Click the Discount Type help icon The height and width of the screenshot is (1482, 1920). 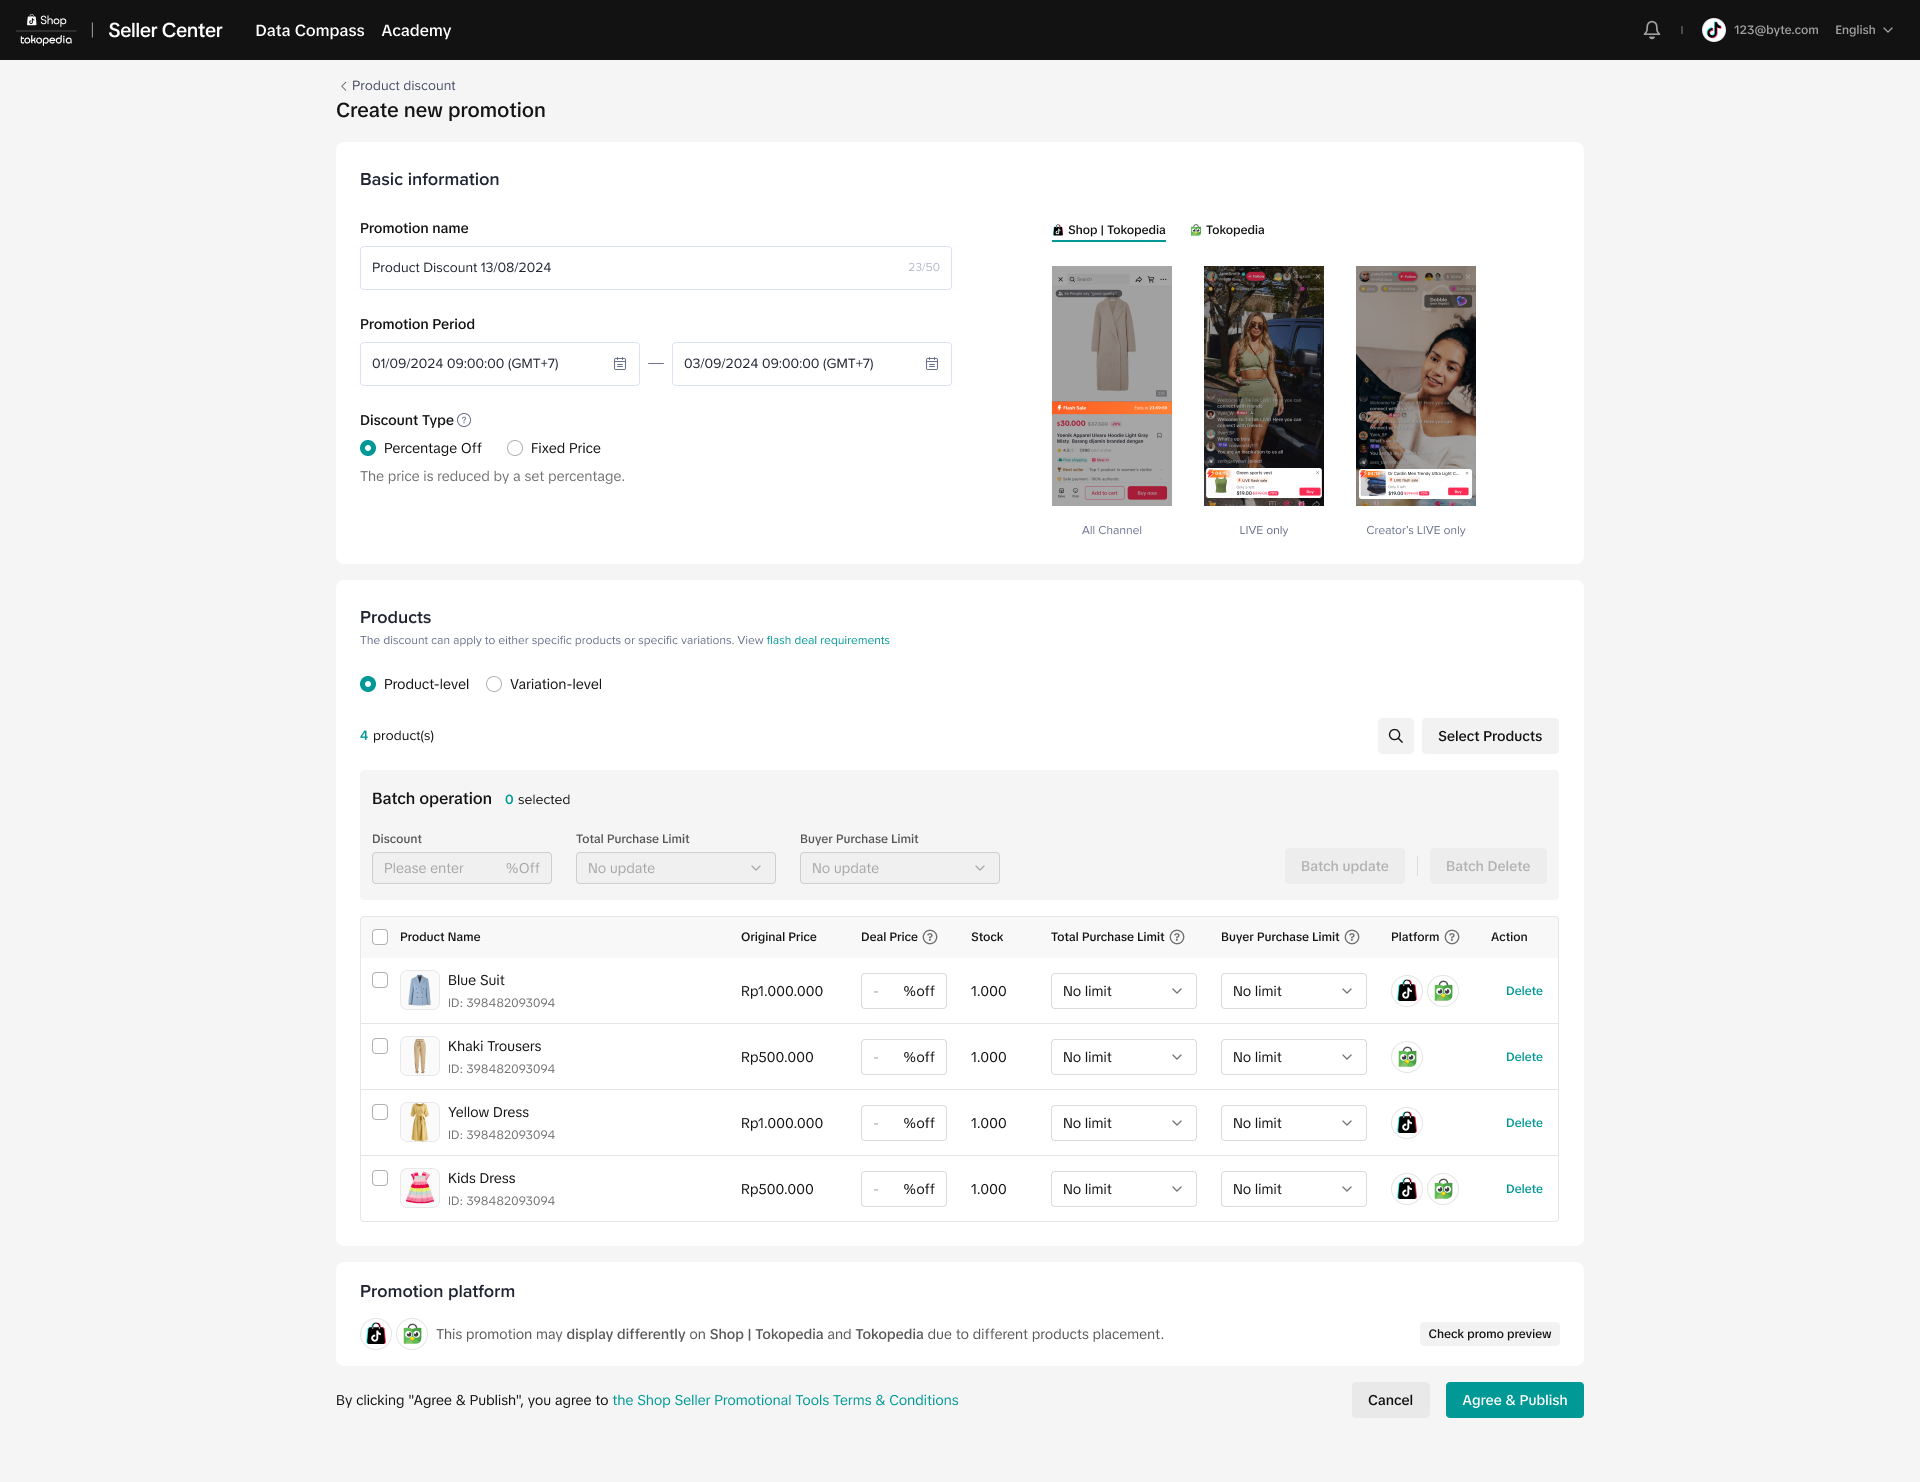[464, 420]
